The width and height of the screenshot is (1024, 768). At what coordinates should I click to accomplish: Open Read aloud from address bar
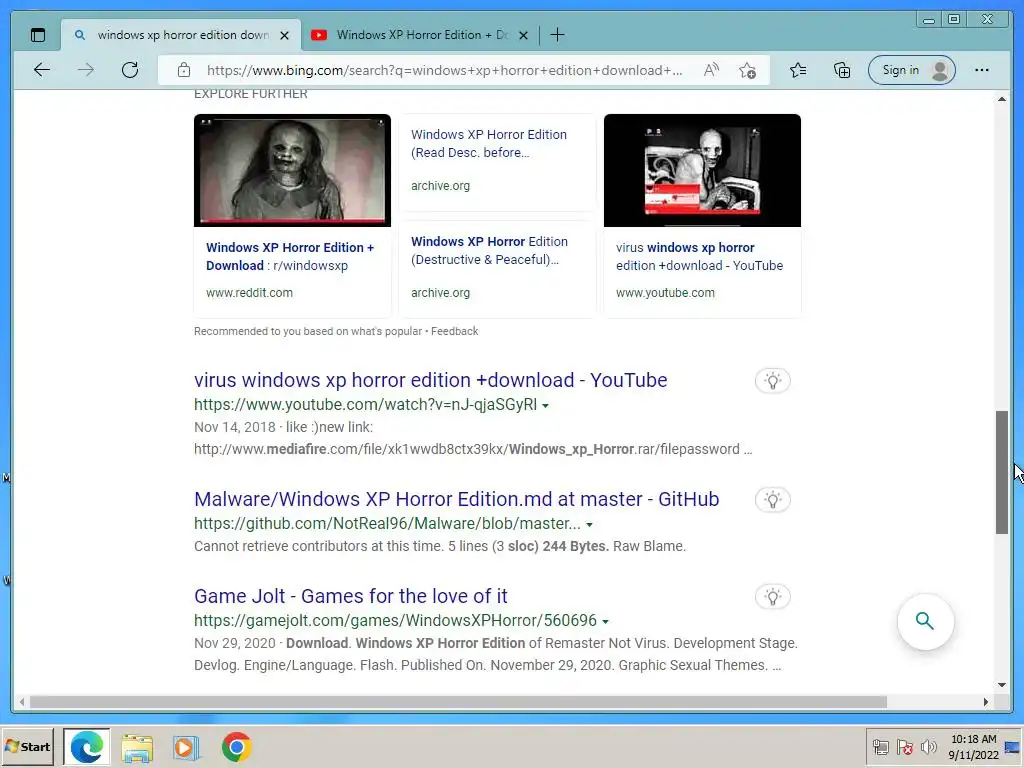coord(711,70)
